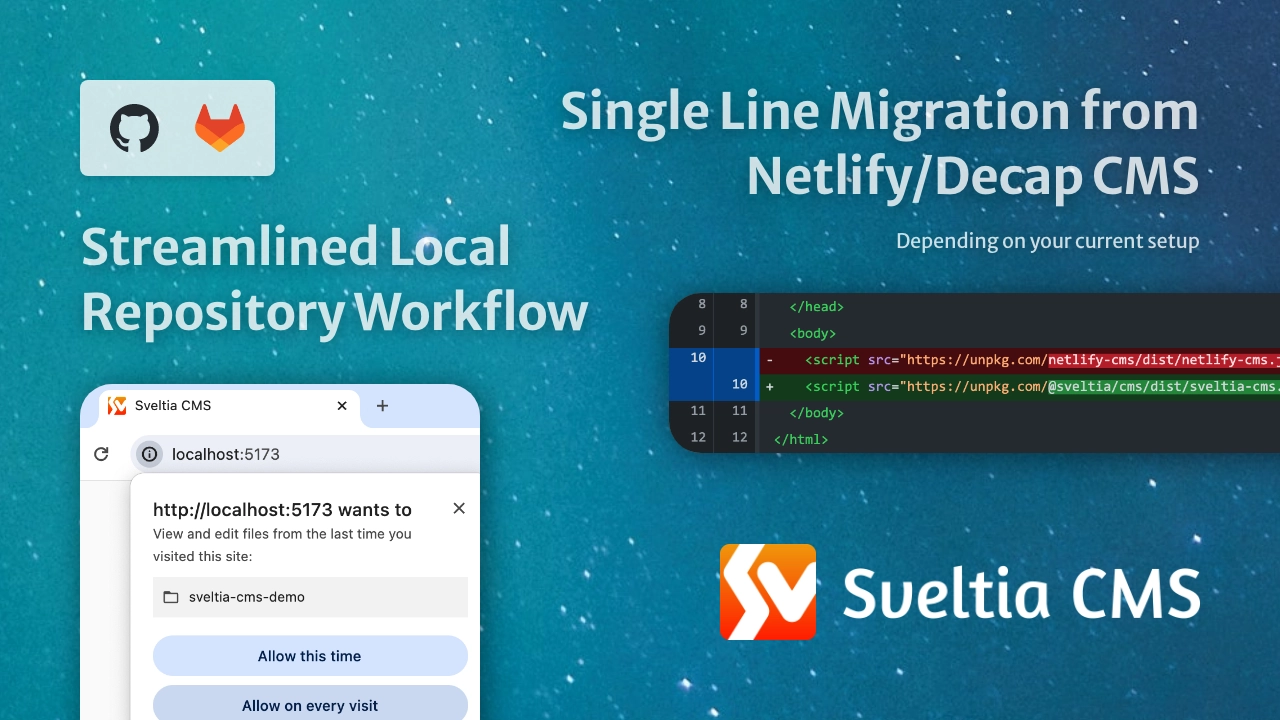Click the removed netlify-cms script line
The image size is (1280, 720).
975,360
